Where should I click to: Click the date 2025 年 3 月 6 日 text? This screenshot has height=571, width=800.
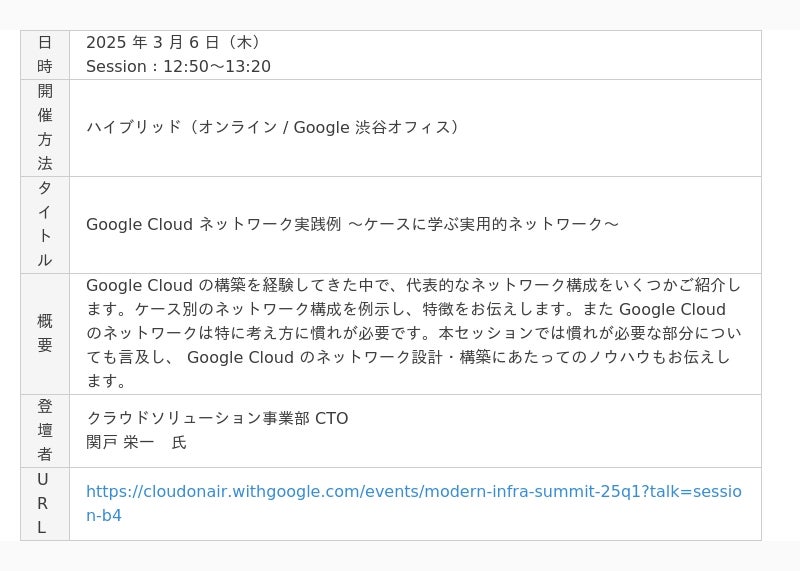[x=174, y=42]
